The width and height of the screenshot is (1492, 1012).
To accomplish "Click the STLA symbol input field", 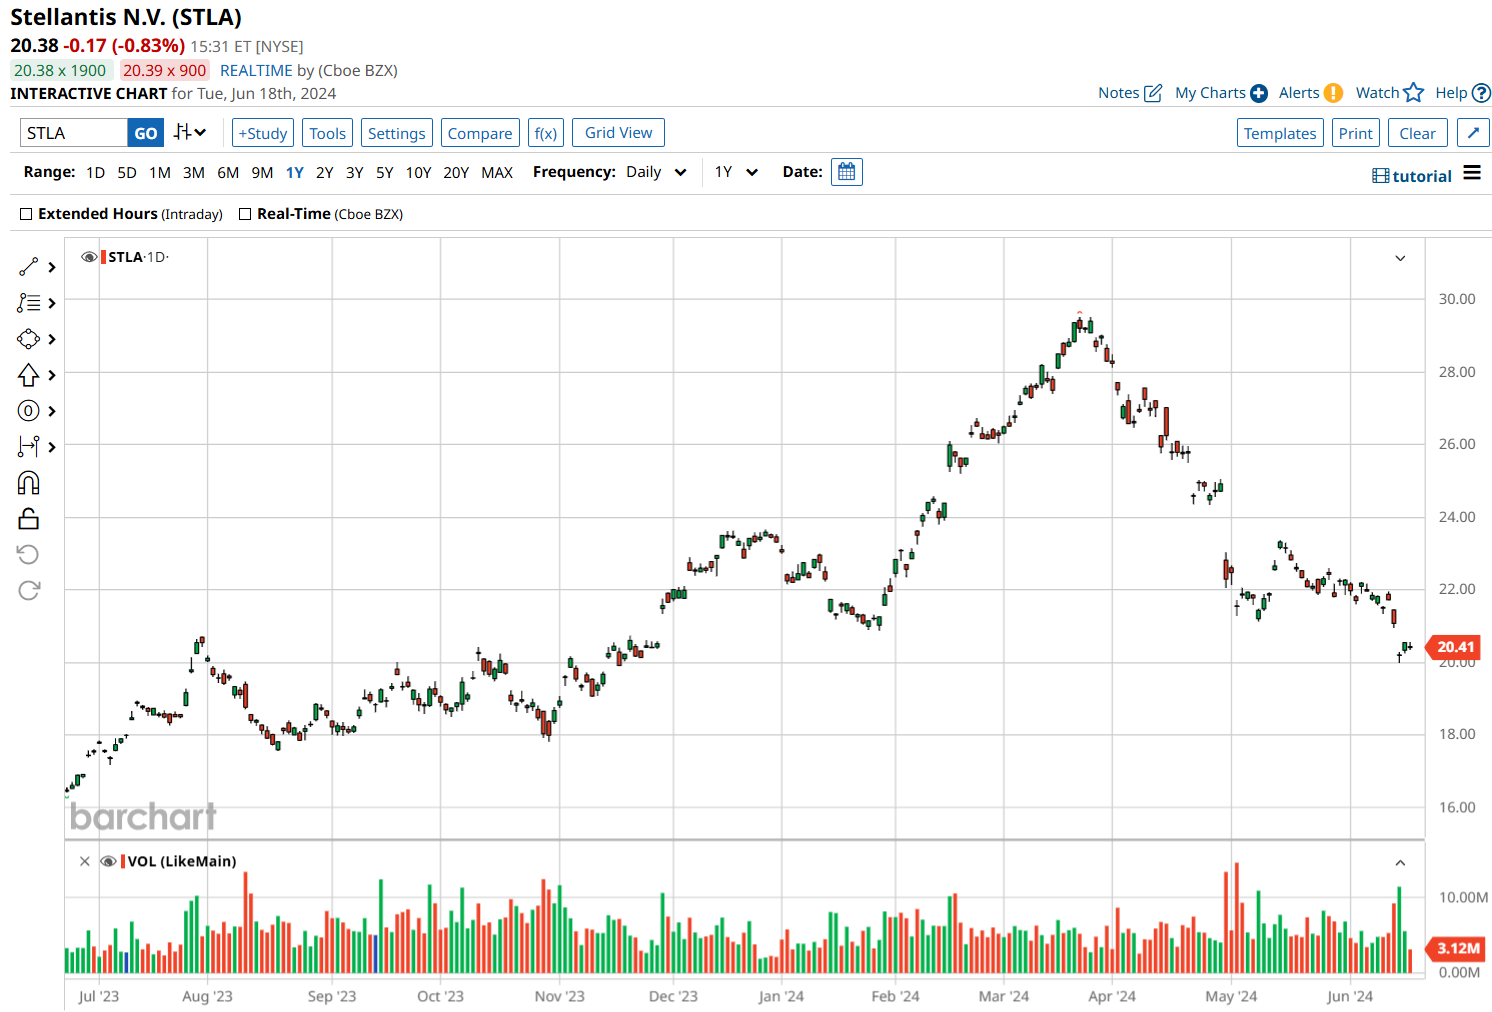I will coord(74,133).
